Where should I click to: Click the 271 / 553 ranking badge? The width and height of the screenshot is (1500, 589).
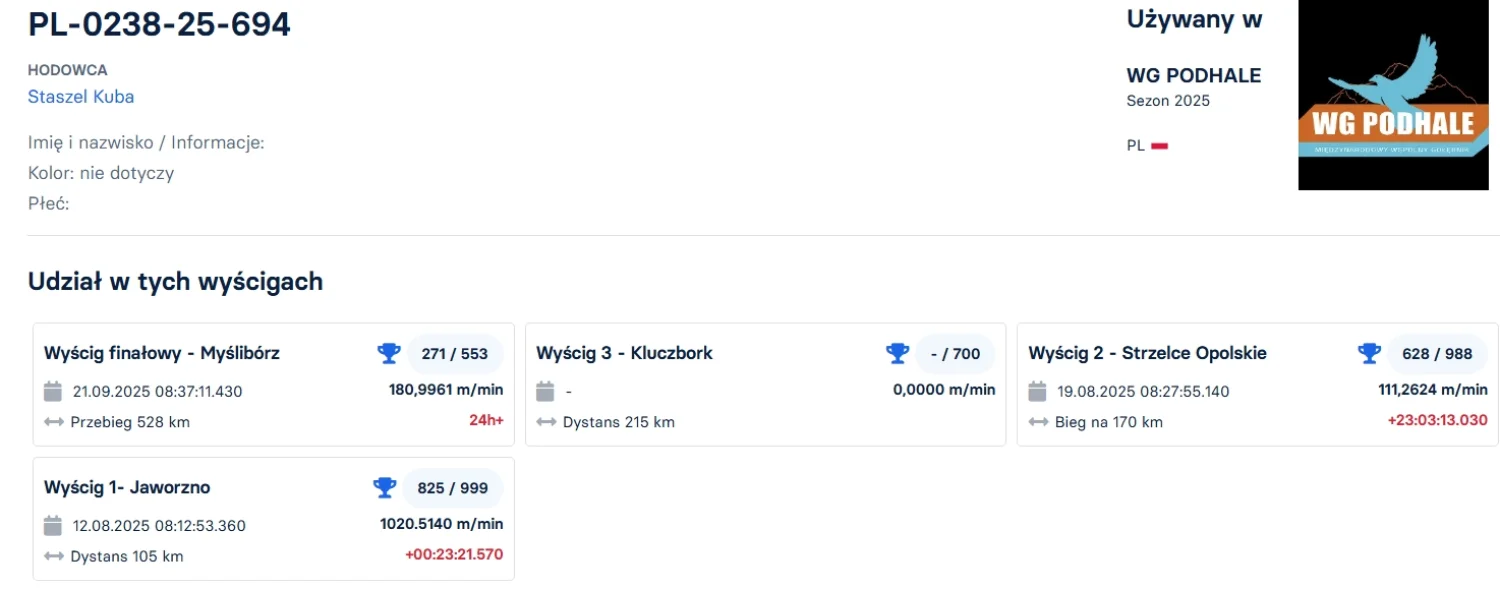[x=455, y=354]
